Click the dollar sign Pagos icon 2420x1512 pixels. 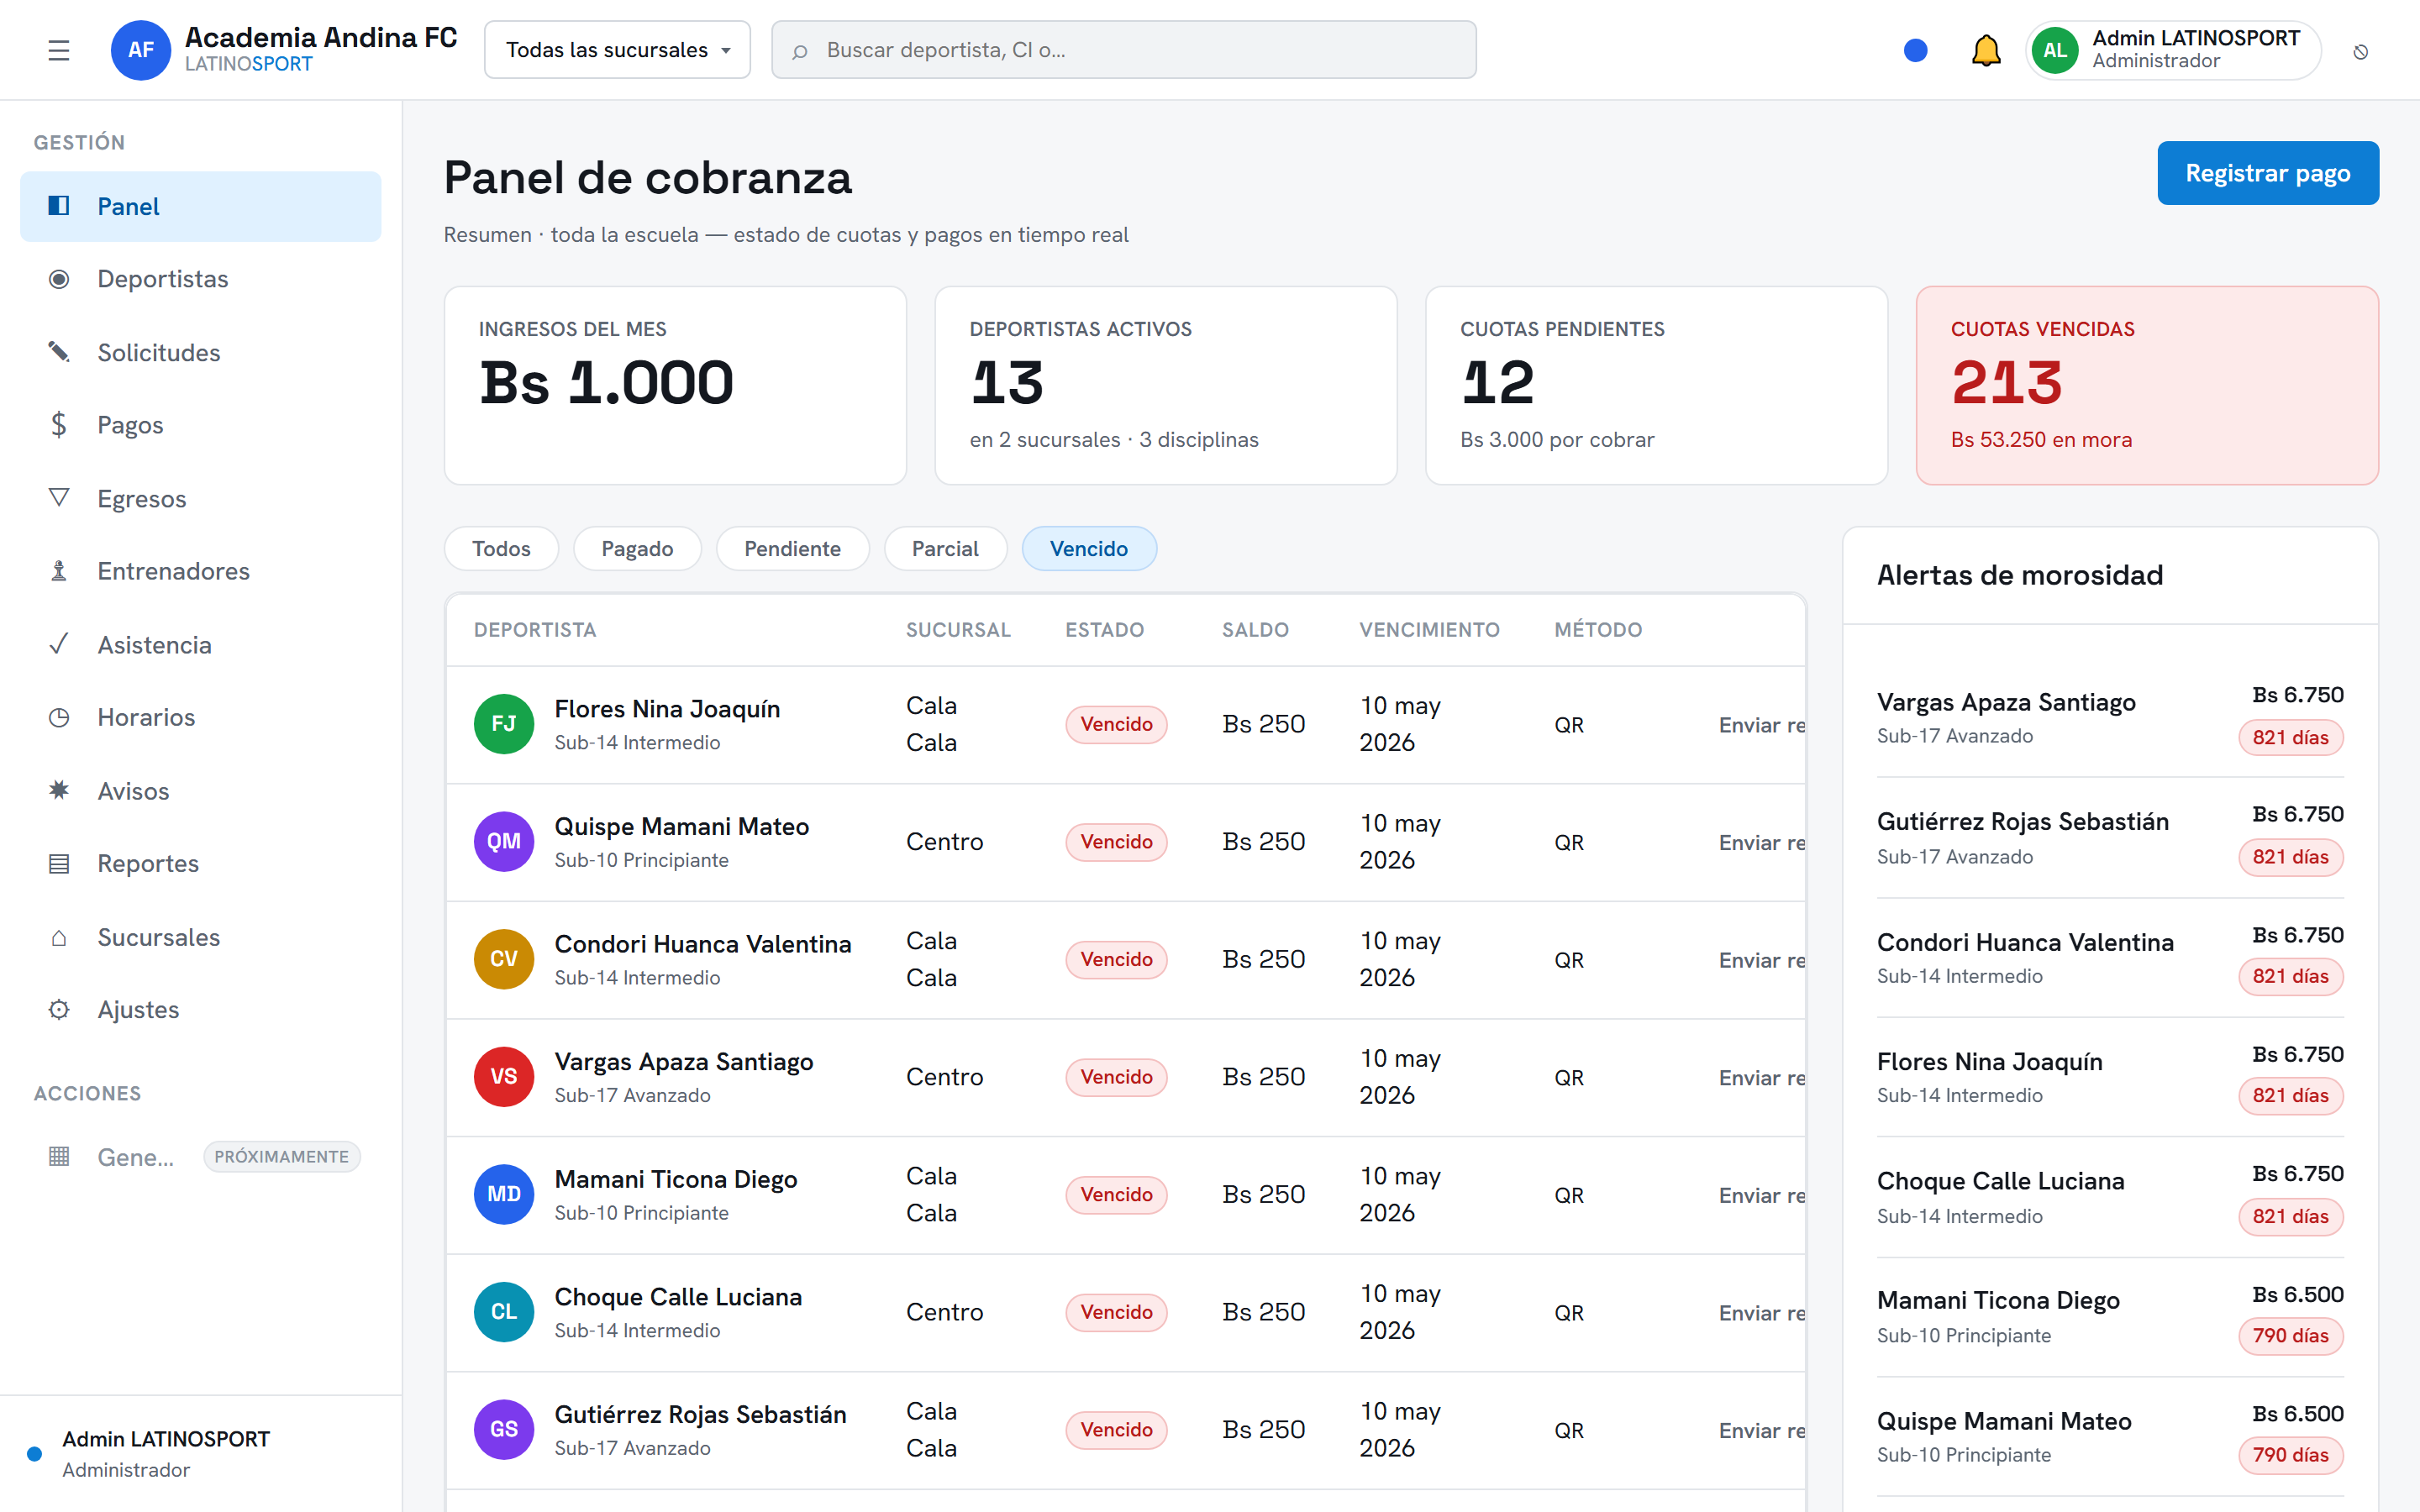pos(59,425)
